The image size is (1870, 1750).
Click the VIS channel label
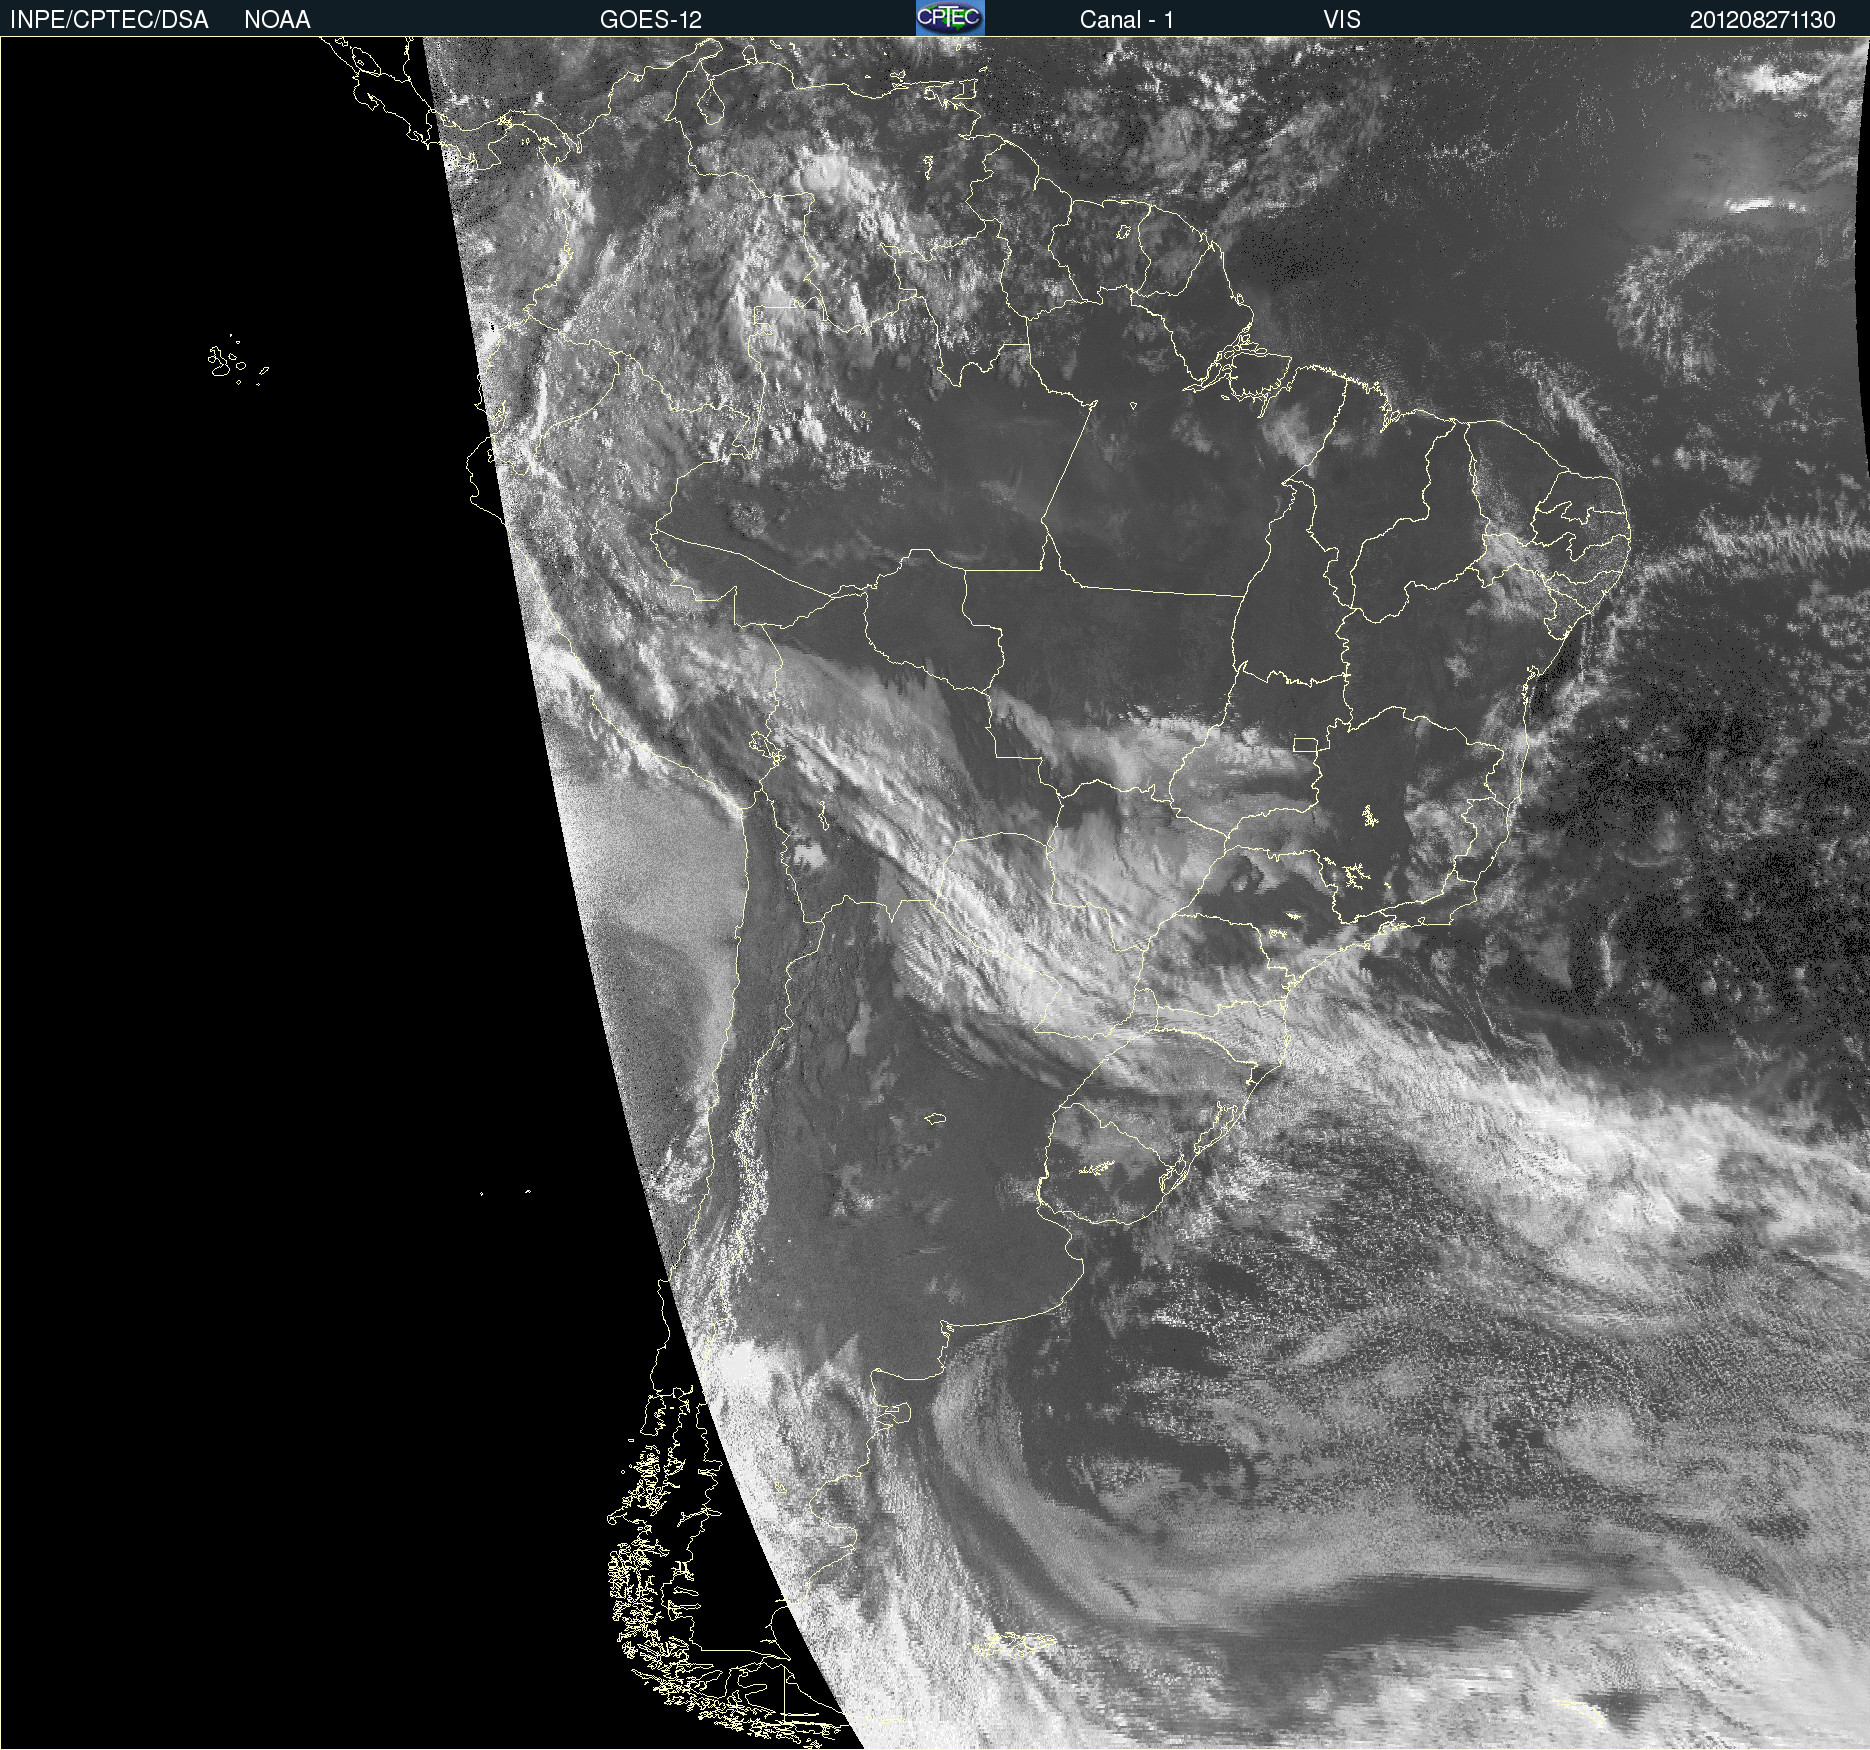1342,20
